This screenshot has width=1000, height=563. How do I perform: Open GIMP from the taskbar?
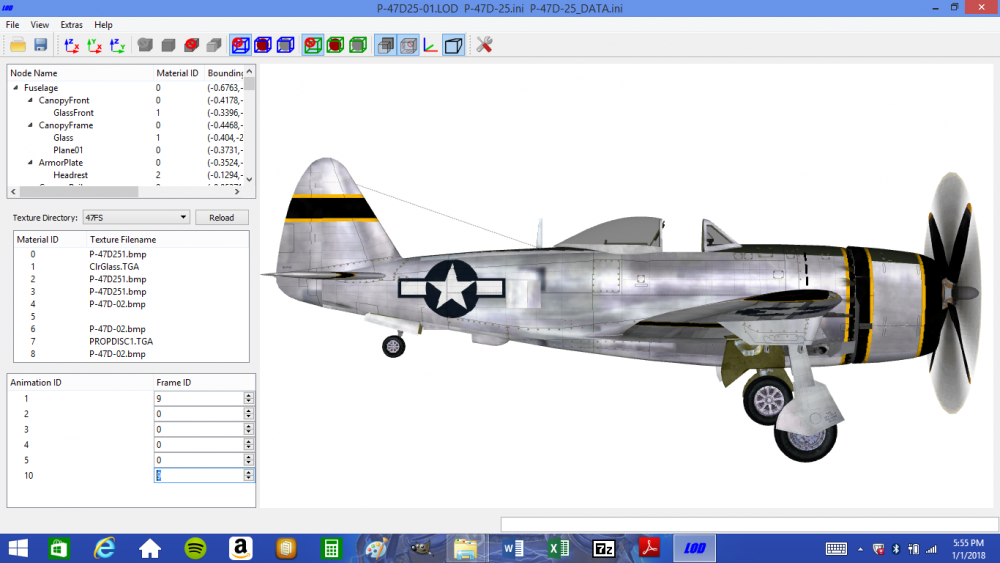tap(421, 548)
